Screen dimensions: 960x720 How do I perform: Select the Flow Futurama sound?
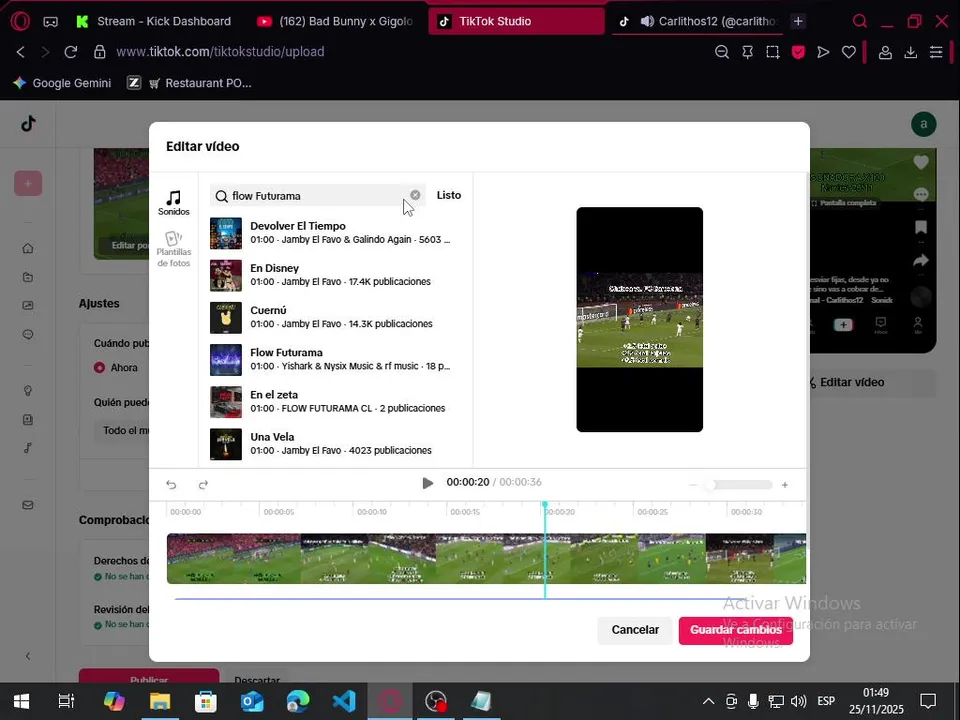(x=335, y=359)
